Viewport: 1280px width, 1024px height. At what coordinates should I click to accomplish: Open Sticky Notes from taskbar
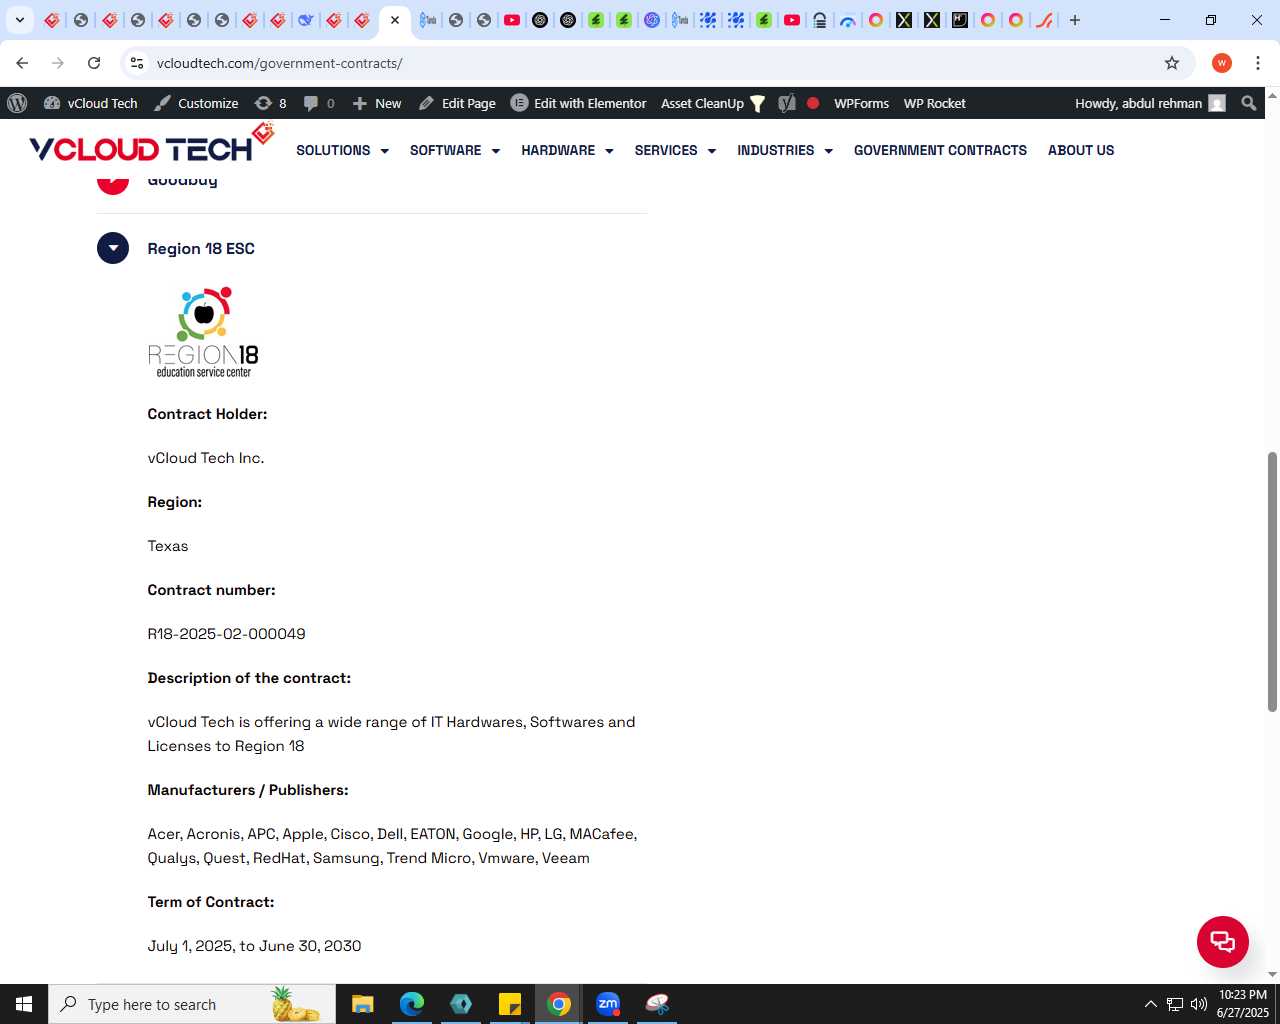[510, 1004]
